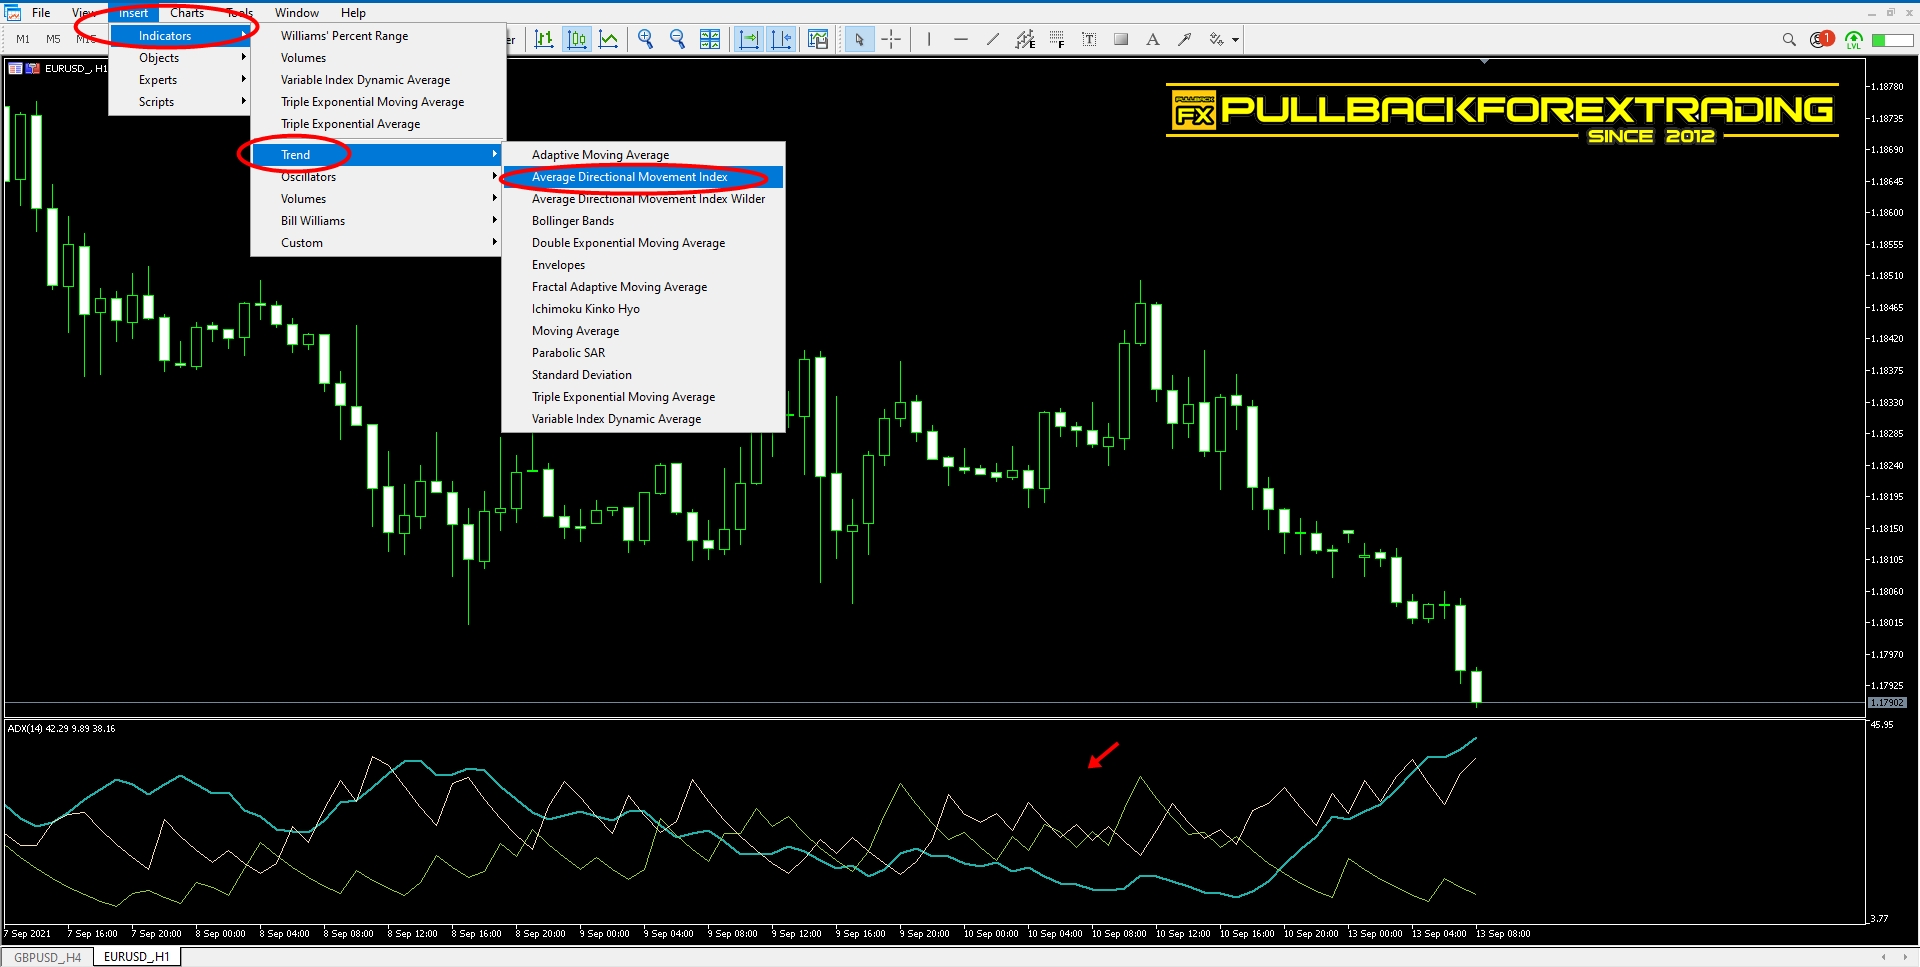Insert a Fibonacci retracement
The image size is (1920, 967).
(1057, 39)
